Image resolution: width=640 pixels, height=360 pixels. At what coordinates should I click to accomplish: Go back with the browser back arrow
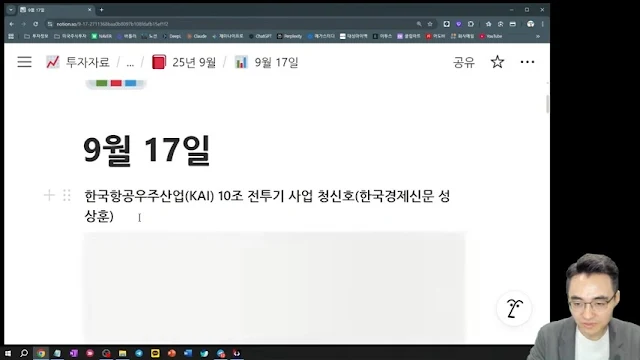click(11, 24)
